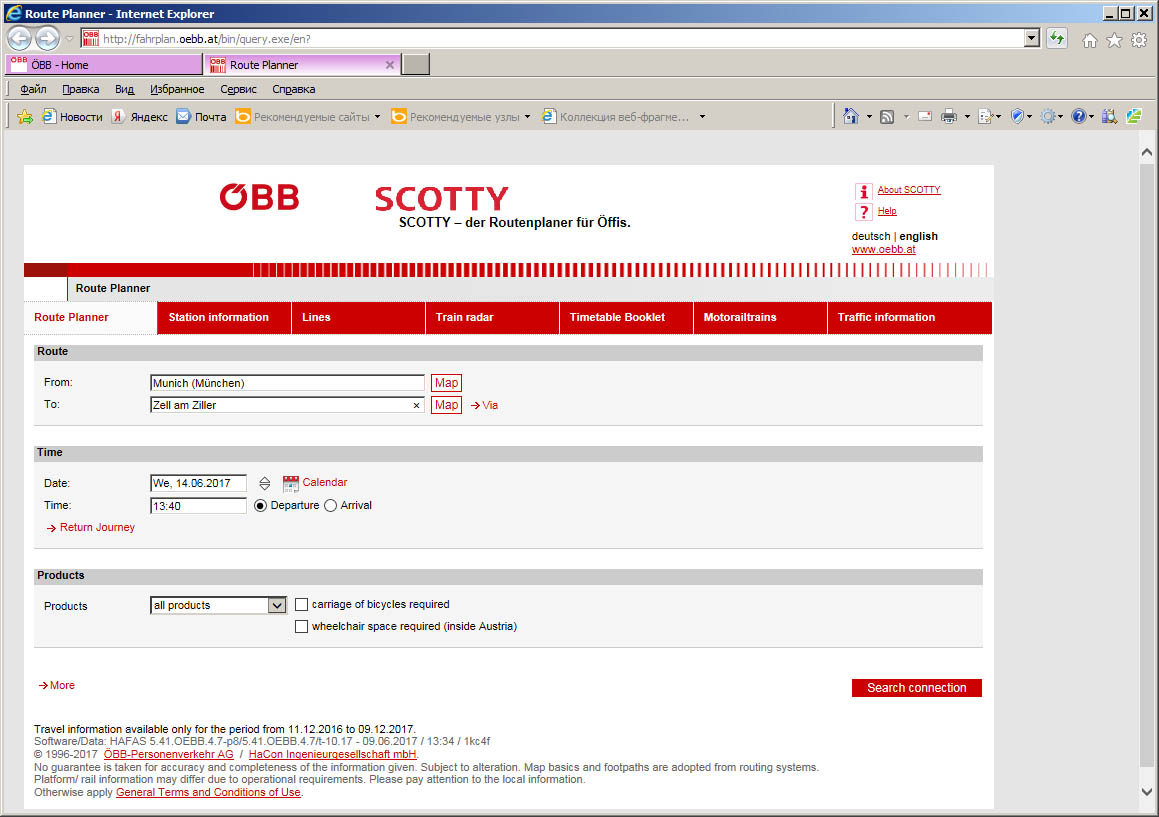Open the Traffic information tab

909,318
